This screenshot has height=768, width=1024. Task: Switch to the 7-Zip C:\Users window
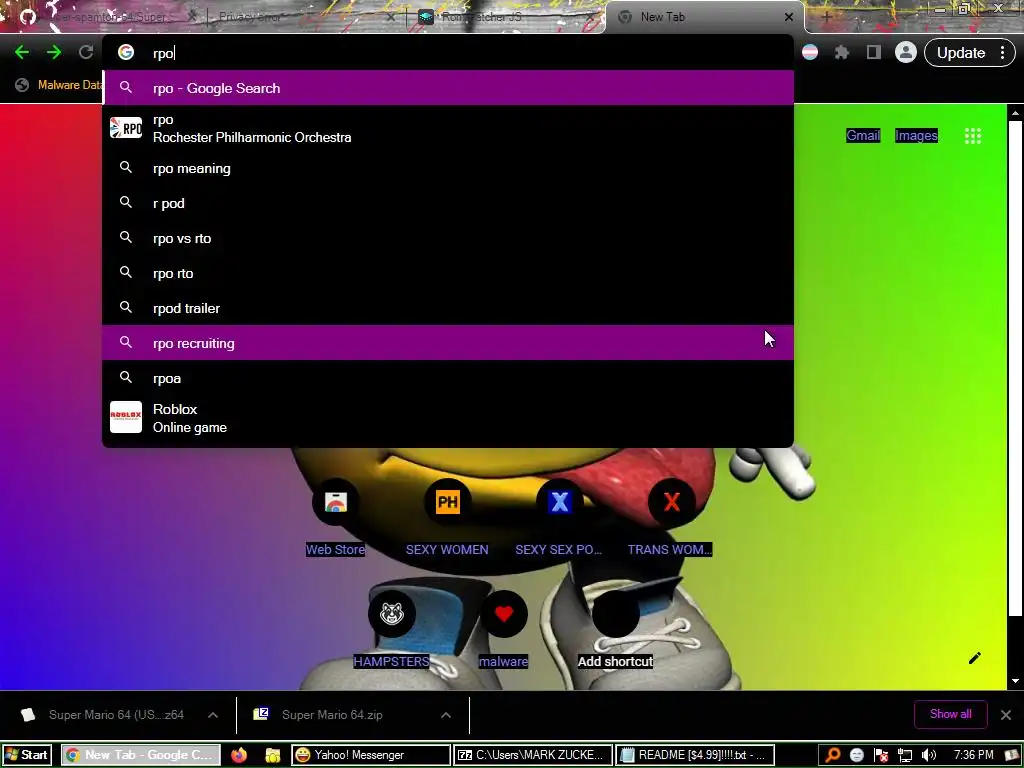533,755
